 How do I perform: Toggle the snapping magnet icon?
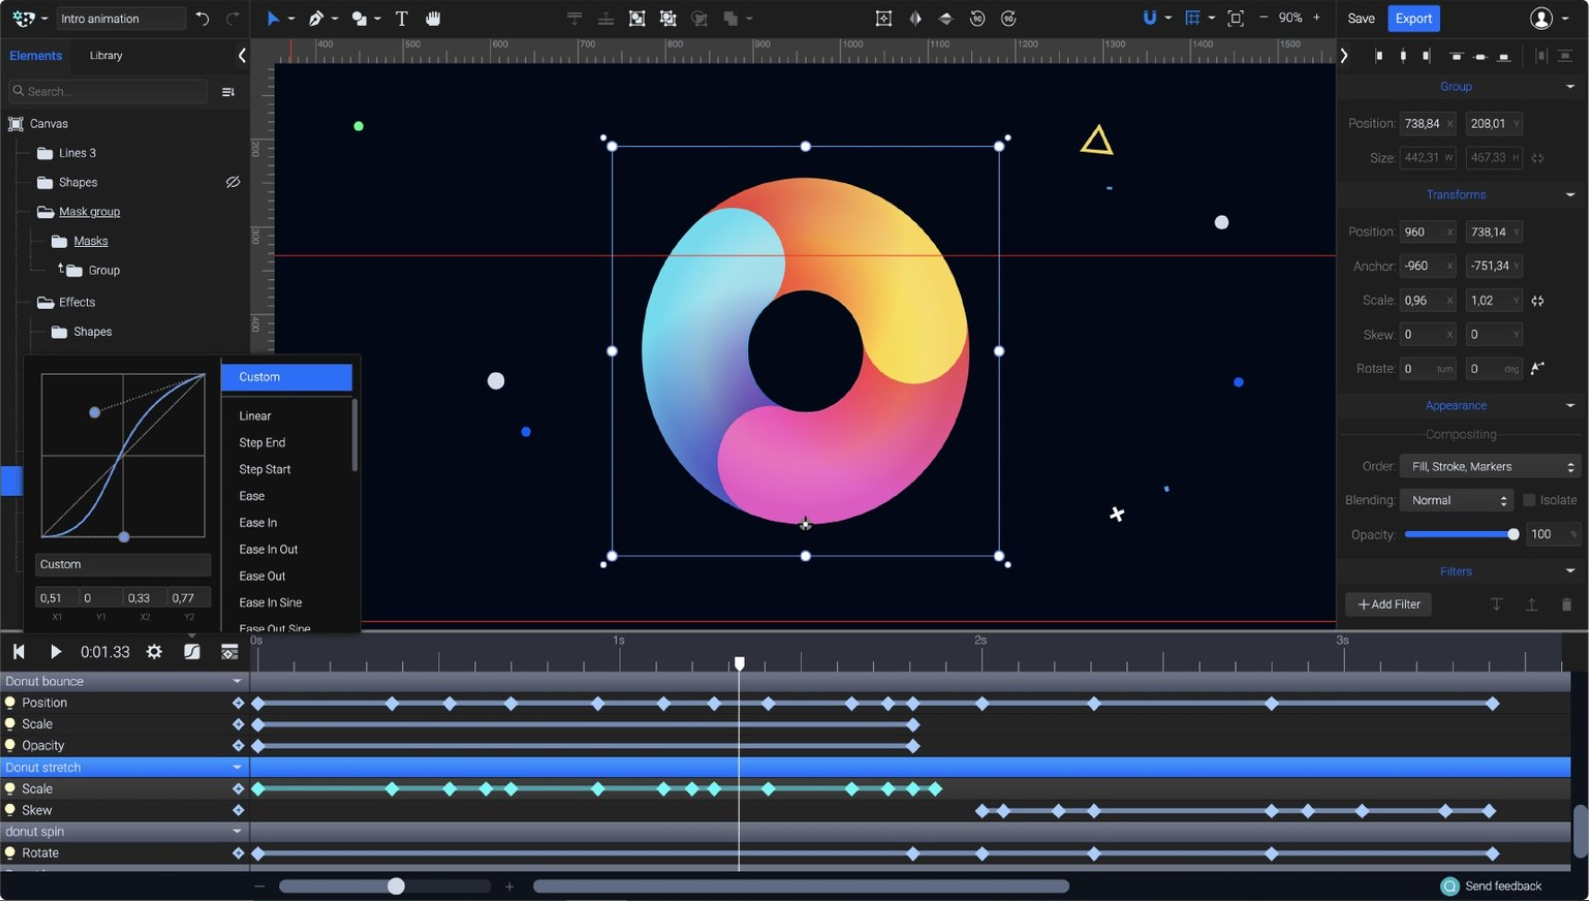tap(1150, 18)
